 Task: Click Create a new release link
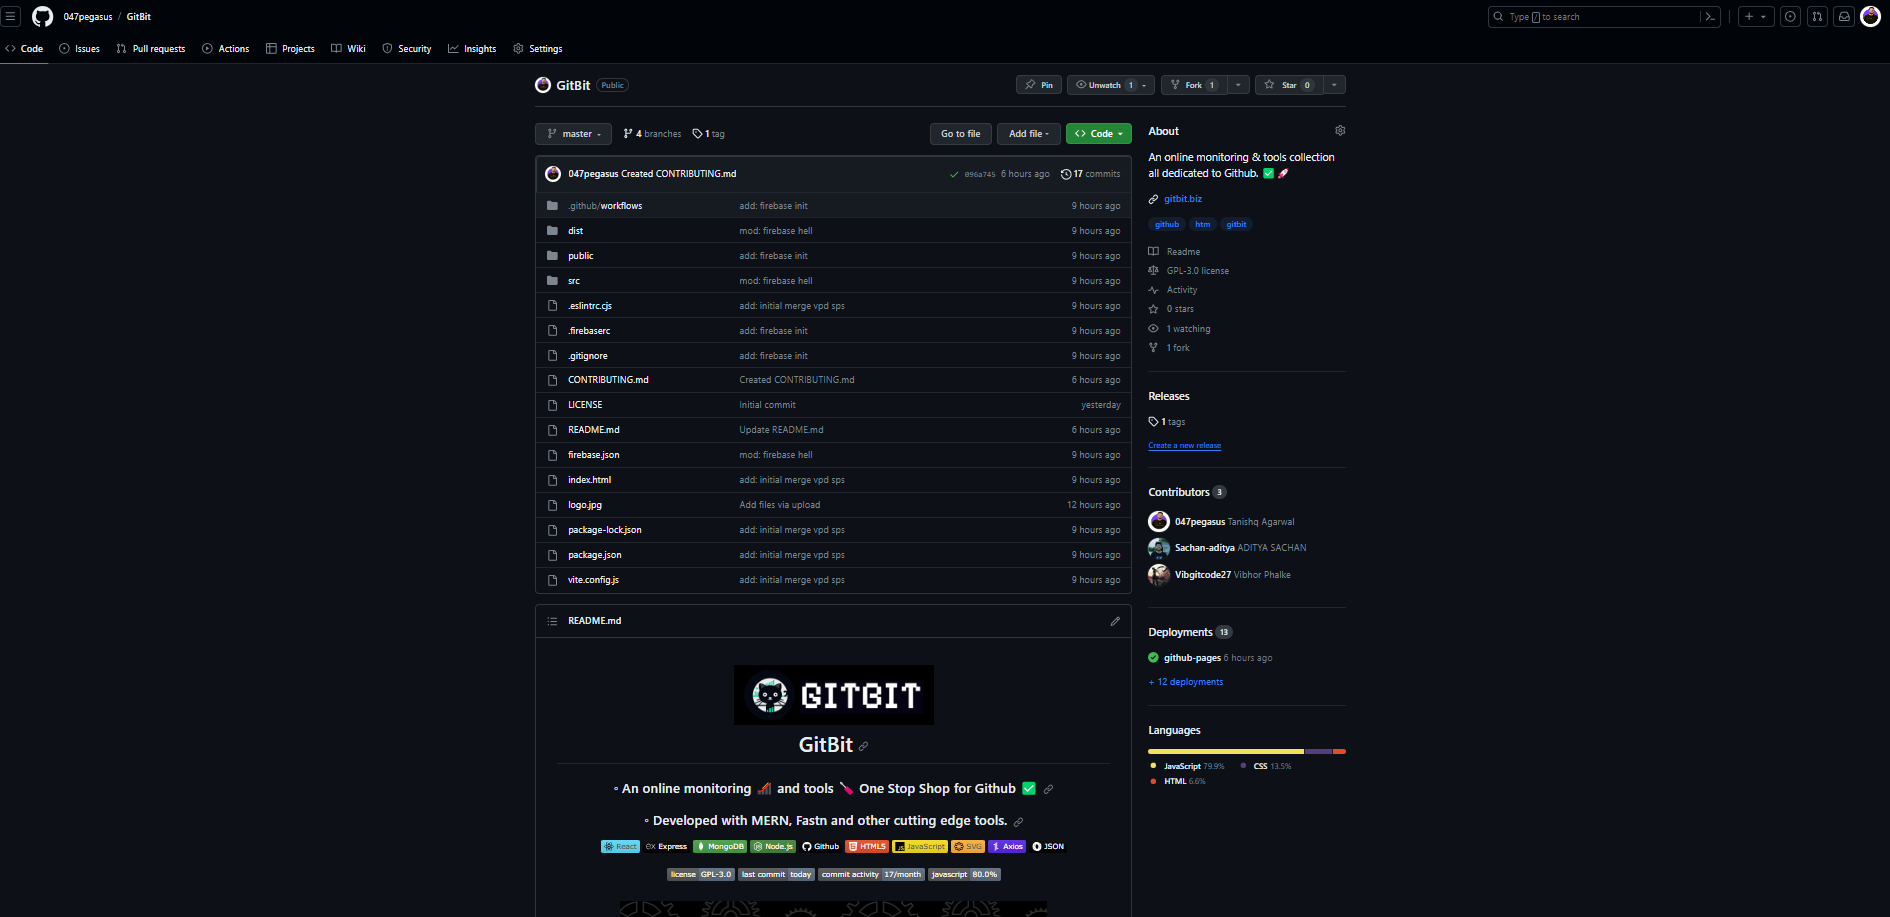pos(1184,446)
